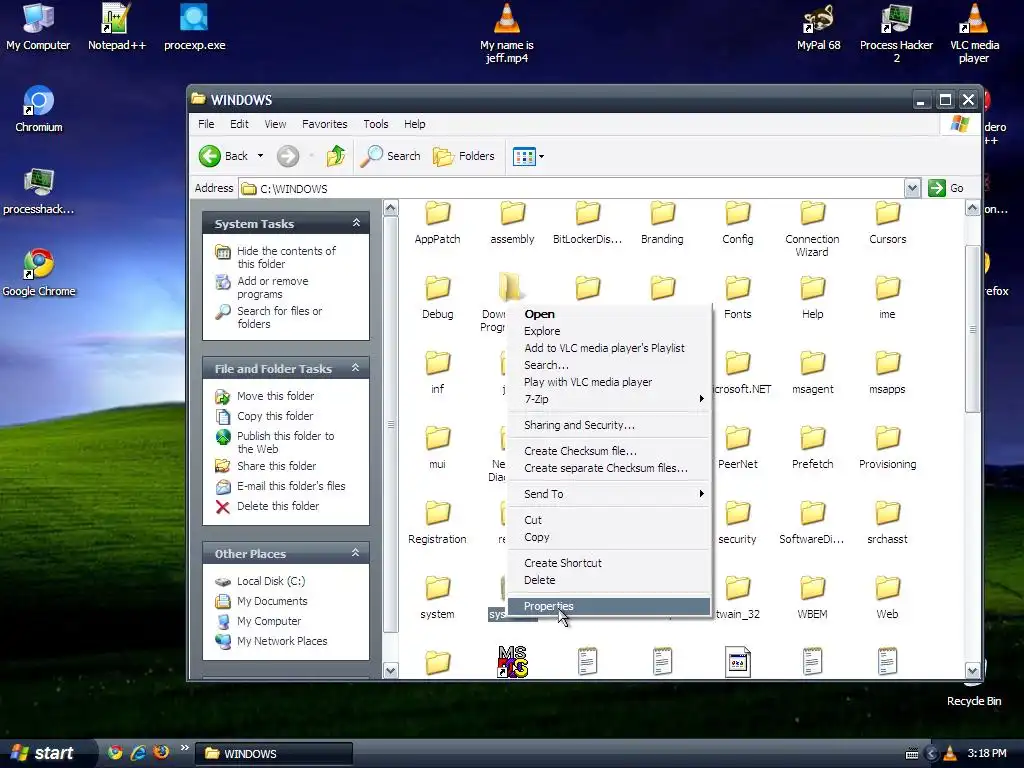
Task: Select the Debug folder
Action: 437,297
